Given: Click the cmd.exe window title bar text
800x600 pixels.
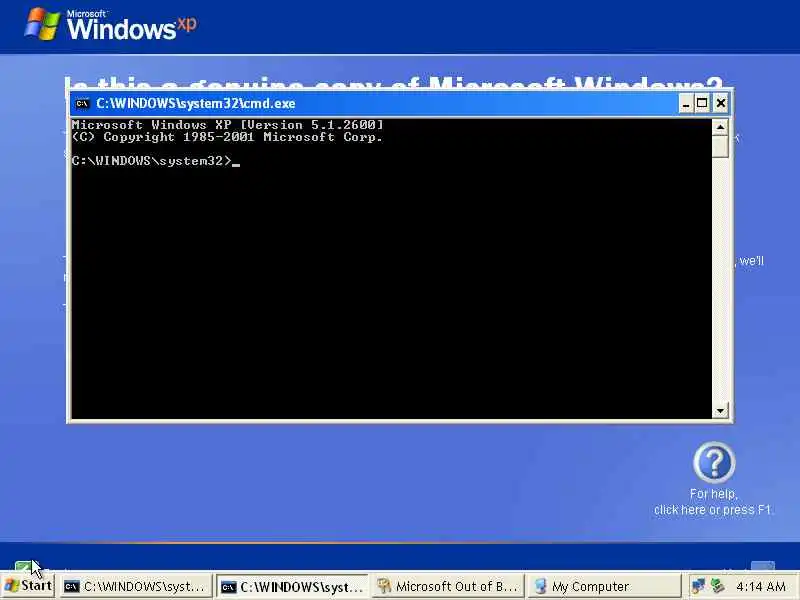Looking at the screenshot, I should [x=195, y=104].
